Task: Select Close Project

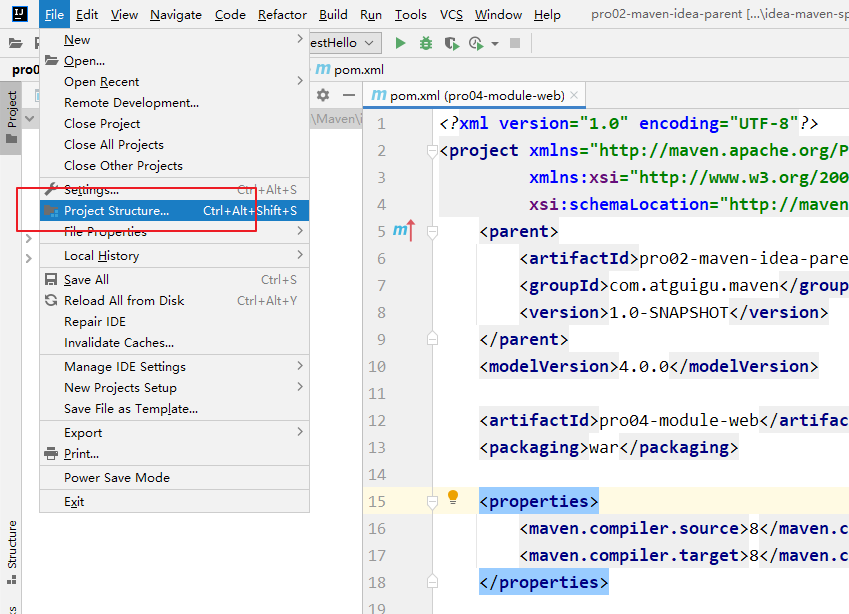Action: [x=174, y=123]
